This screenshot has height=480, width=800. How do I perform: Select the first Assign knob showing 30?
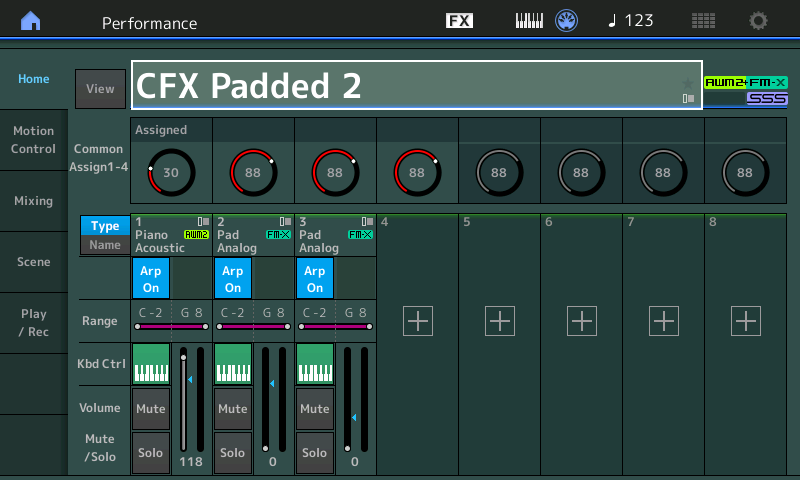(170, 172)
